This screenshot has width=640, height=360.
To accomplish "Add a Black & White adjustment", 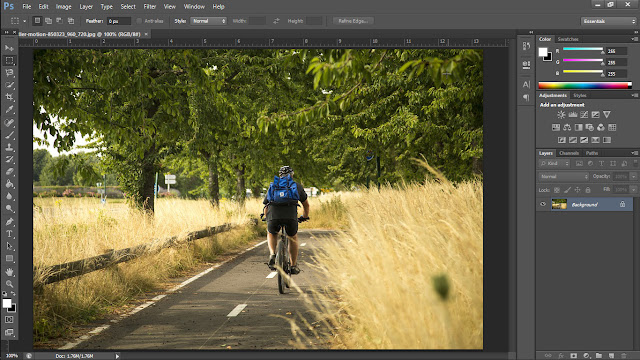I will click(578, 127).
